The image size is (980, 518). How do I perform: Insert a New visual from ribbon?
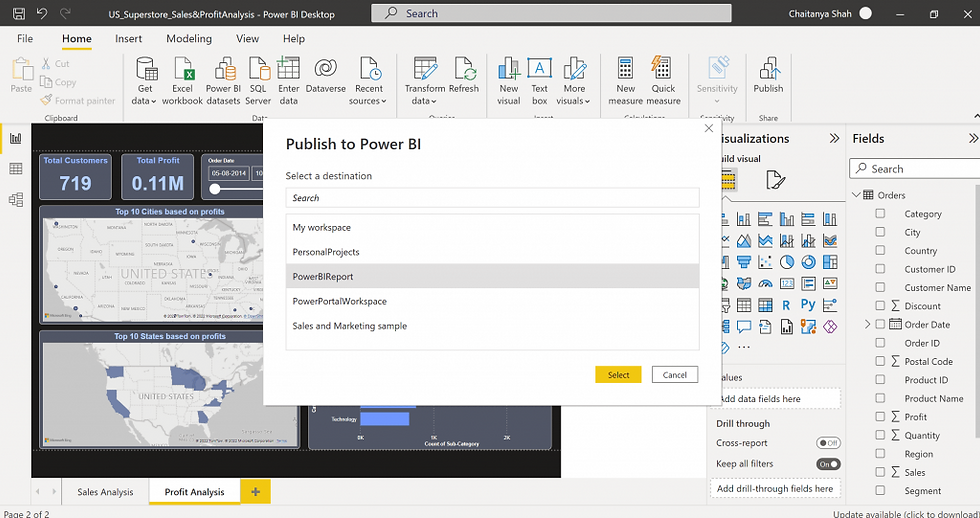[x=509, y=81]
